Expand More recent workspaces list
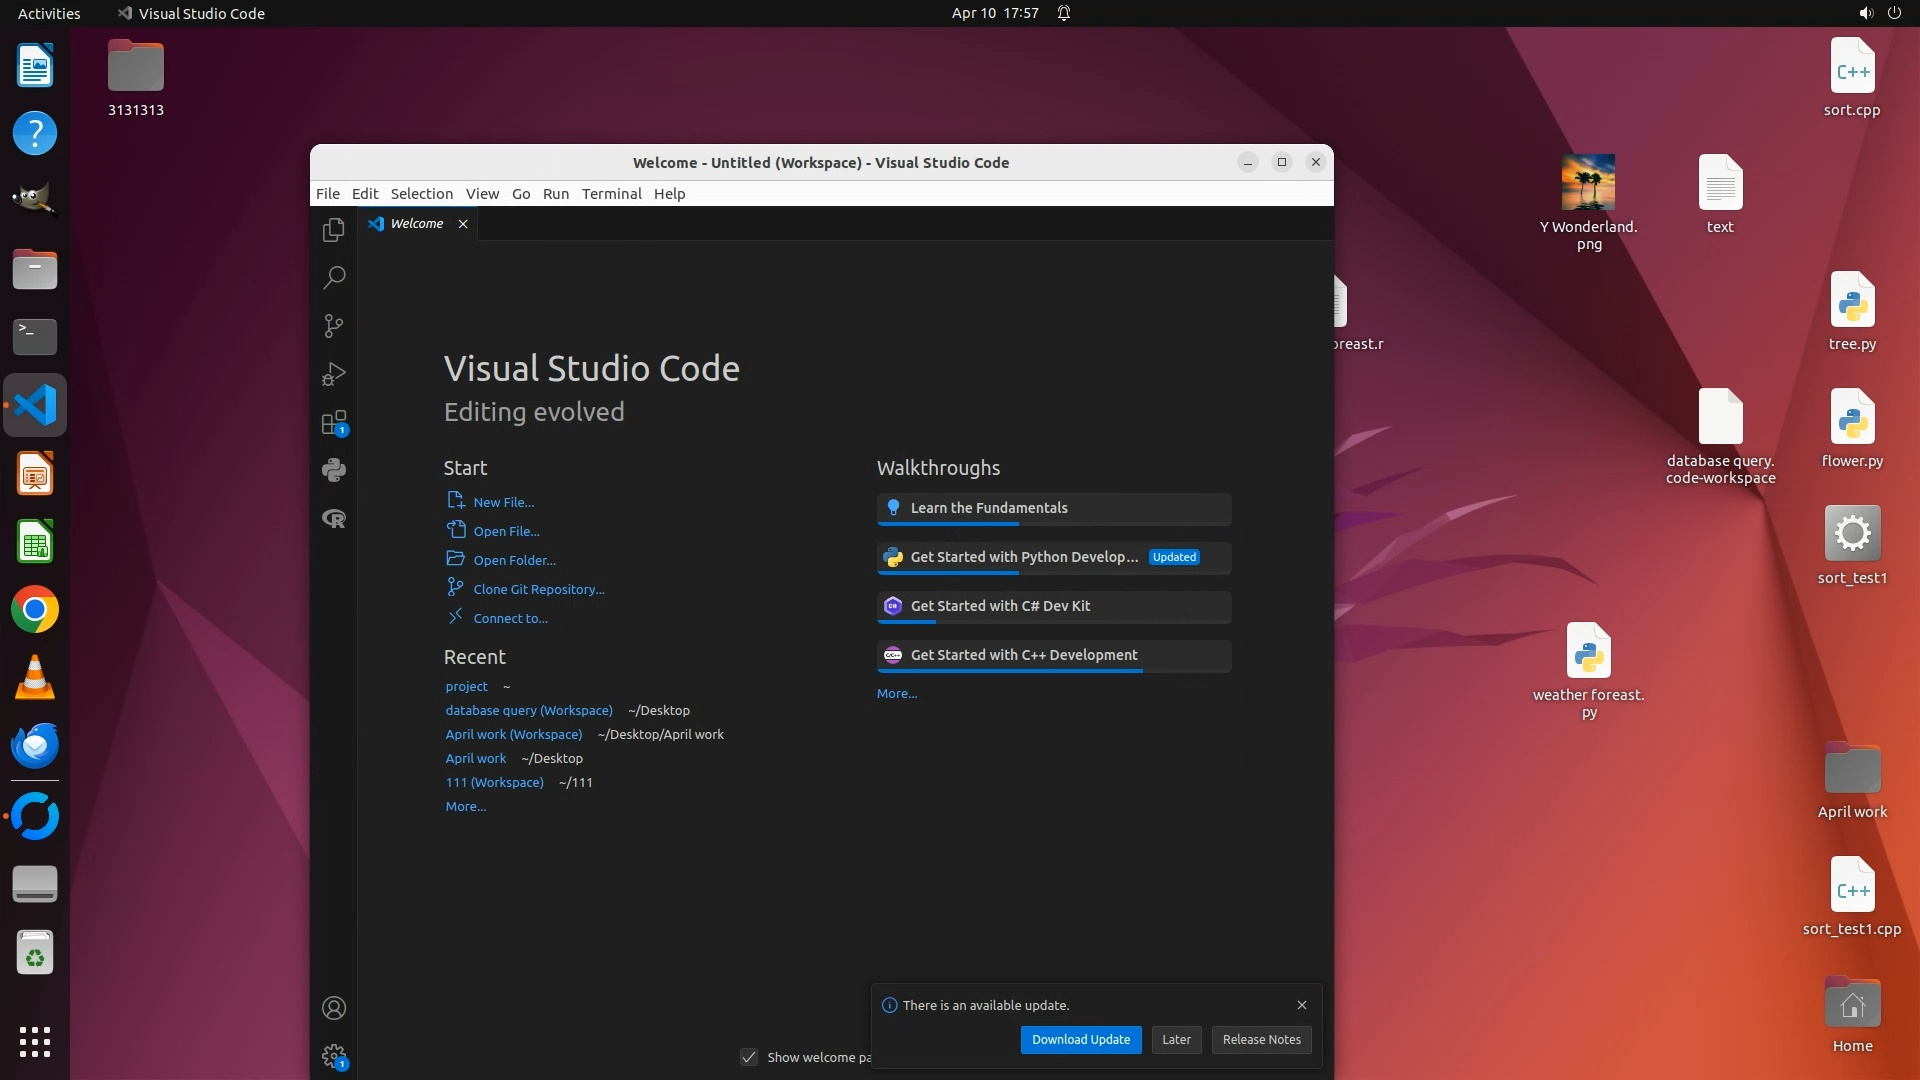This screenshot has width=1920, height=1080. [466, 806]
